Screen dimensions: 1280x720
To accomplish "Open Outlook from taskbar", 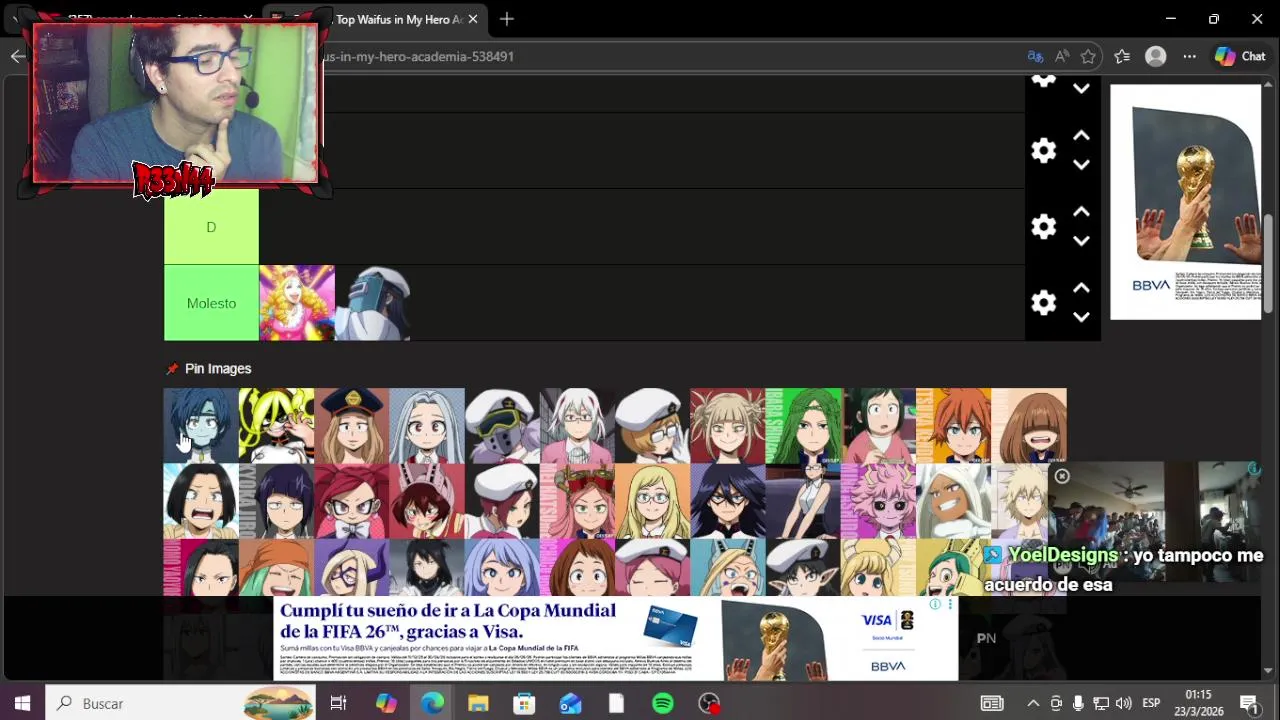I will pyautogui.click(x=570, y=703).
